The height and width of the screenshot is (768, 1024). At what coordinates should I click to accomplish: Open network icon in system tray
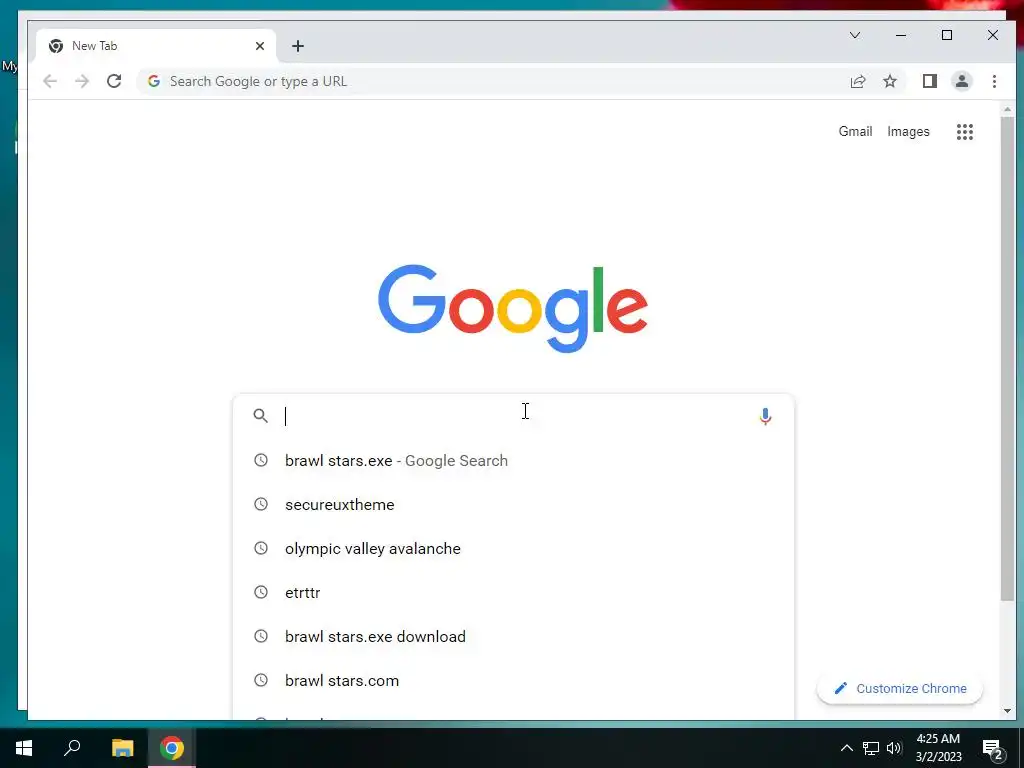pyautogui.click(x=871, y=748)
